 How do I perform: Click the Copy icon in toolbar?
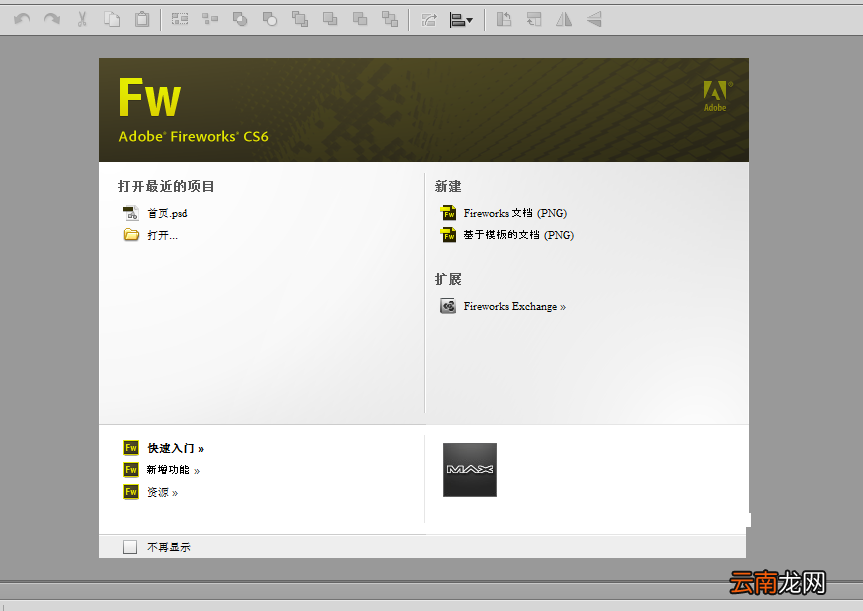[112, 20]
